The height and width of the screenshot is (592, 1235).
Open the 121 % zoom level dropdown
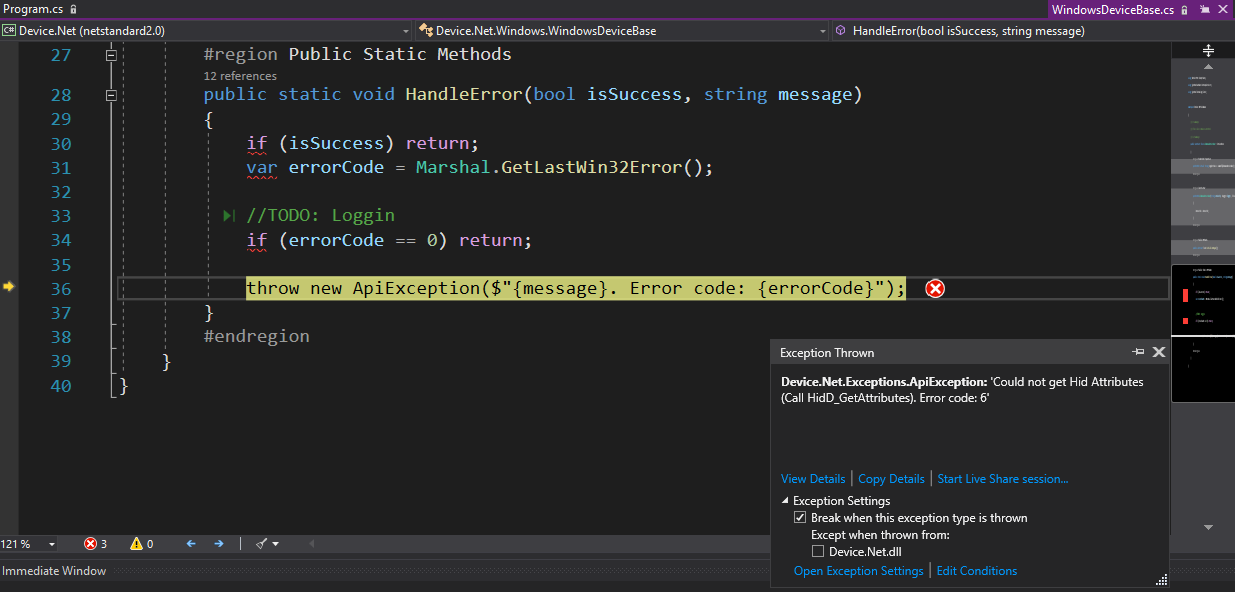[x=51, y=544]
